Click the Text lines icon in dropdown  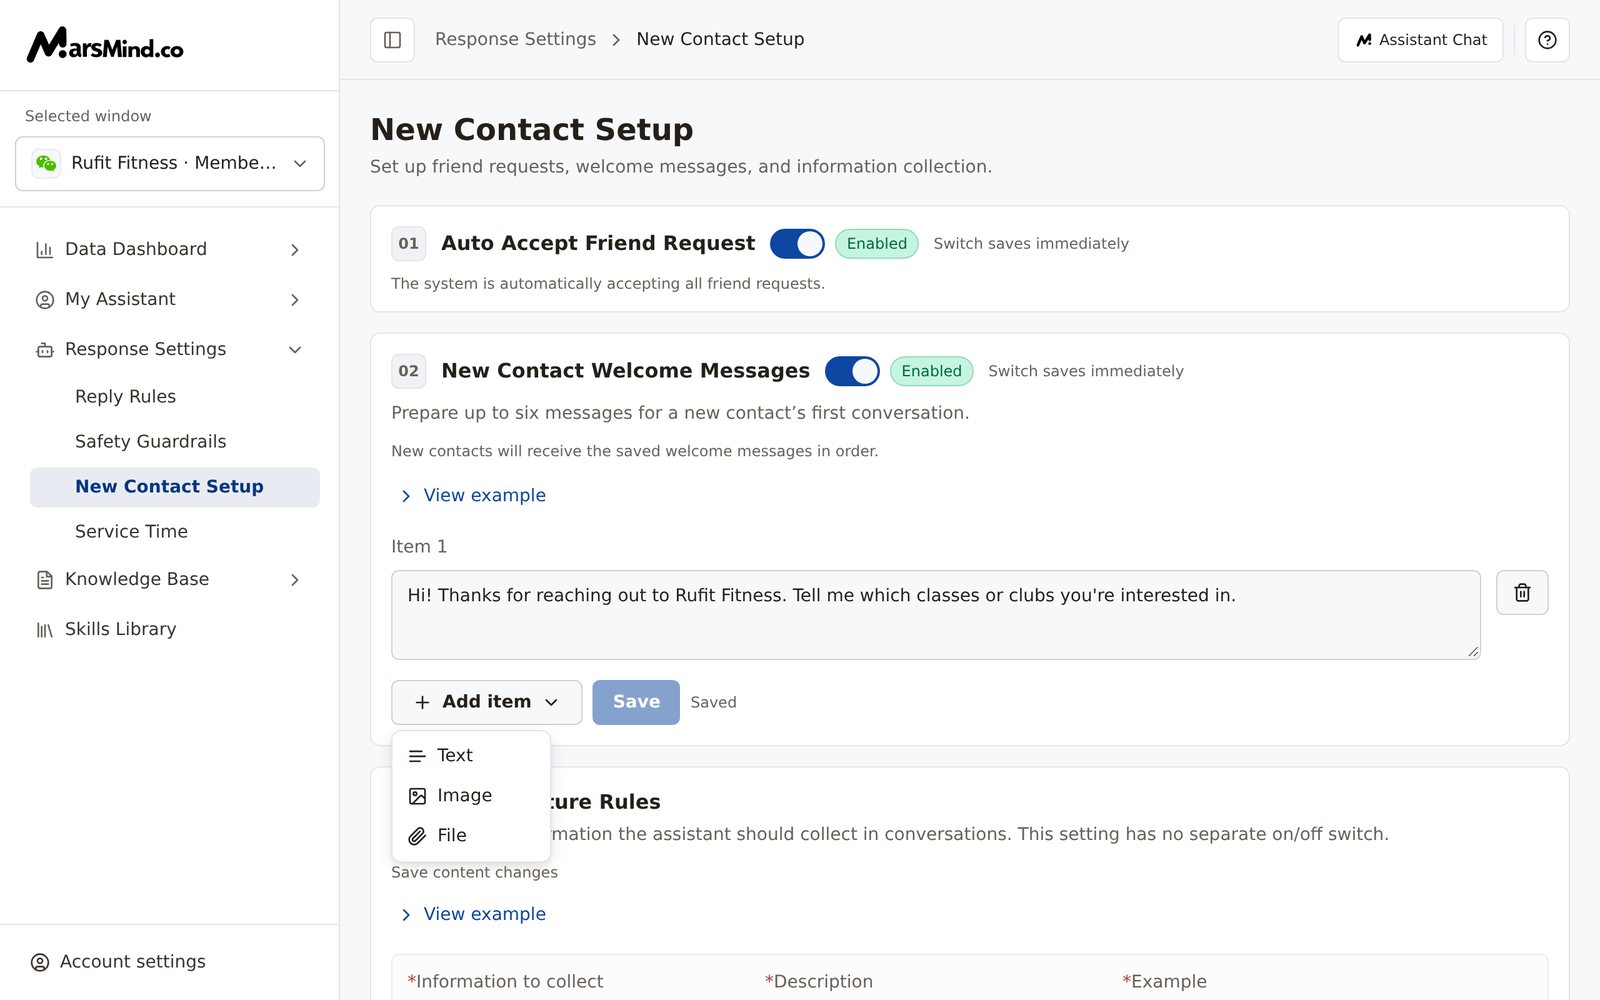pyautogui.click(x=417, y=756)
